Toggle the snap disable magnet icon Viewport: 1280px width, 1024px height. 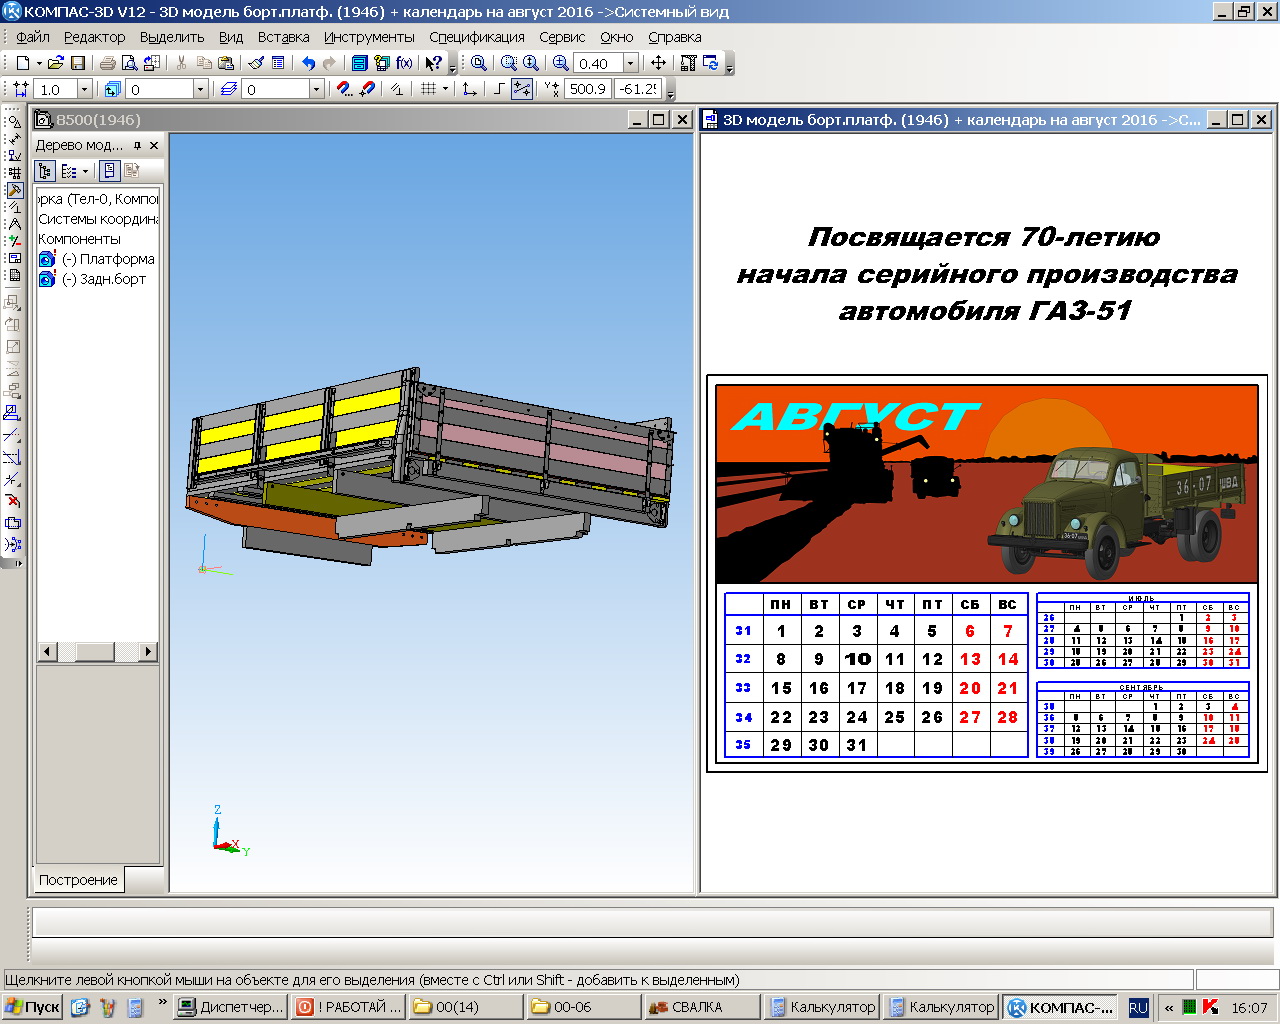(367, 89)
